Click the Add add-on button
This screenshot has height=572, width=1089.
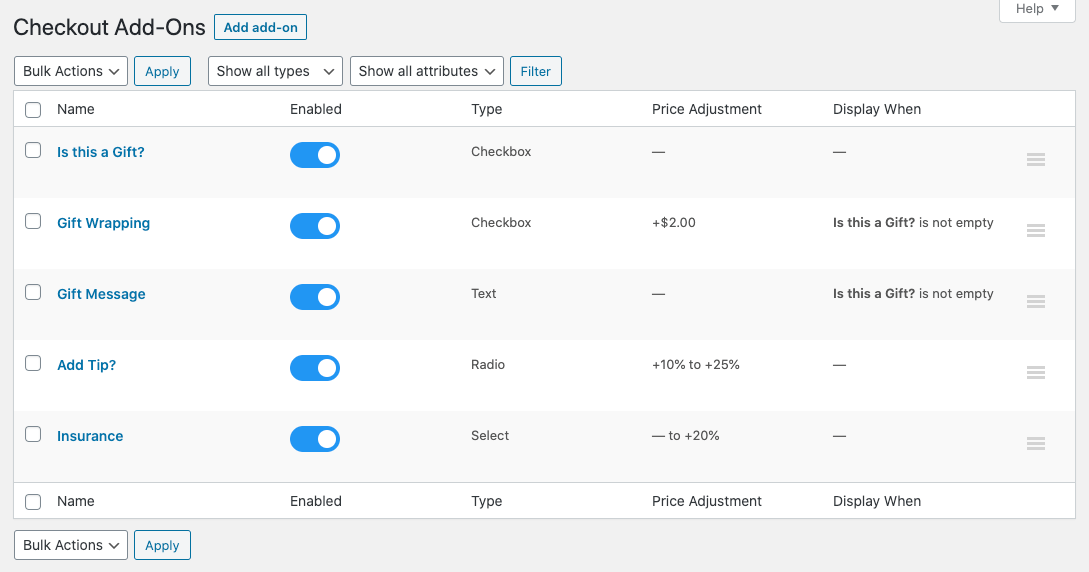coord(260,27)
